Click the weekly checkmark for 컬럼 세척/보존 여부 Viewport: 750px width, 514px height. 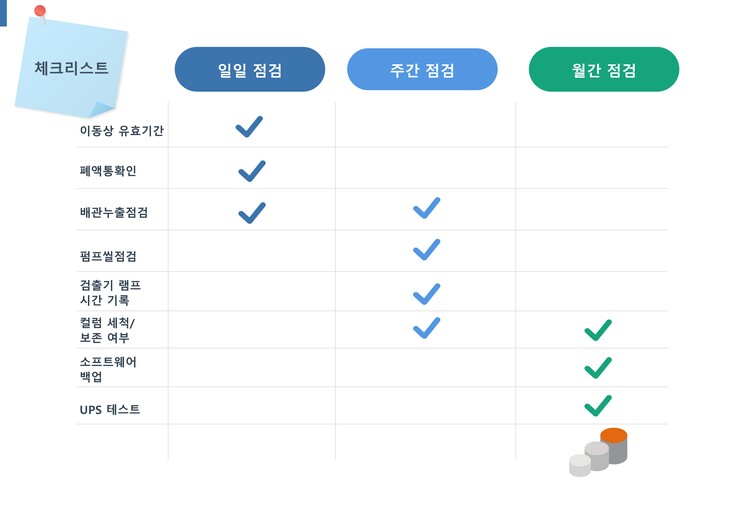[427, 328]
